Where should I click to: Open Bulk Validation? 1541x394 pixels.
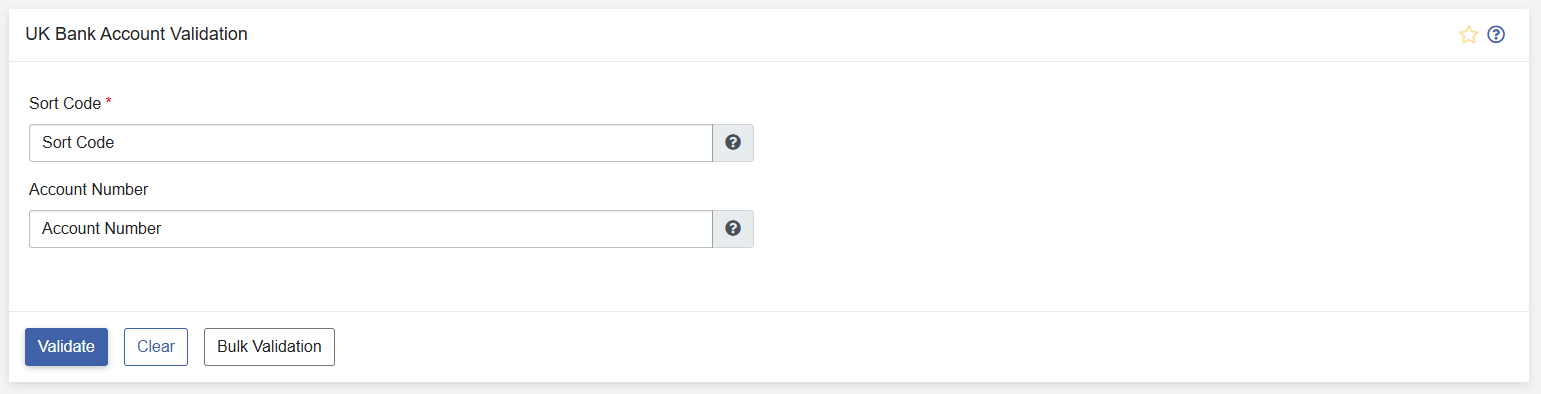[x=269, y=347]
